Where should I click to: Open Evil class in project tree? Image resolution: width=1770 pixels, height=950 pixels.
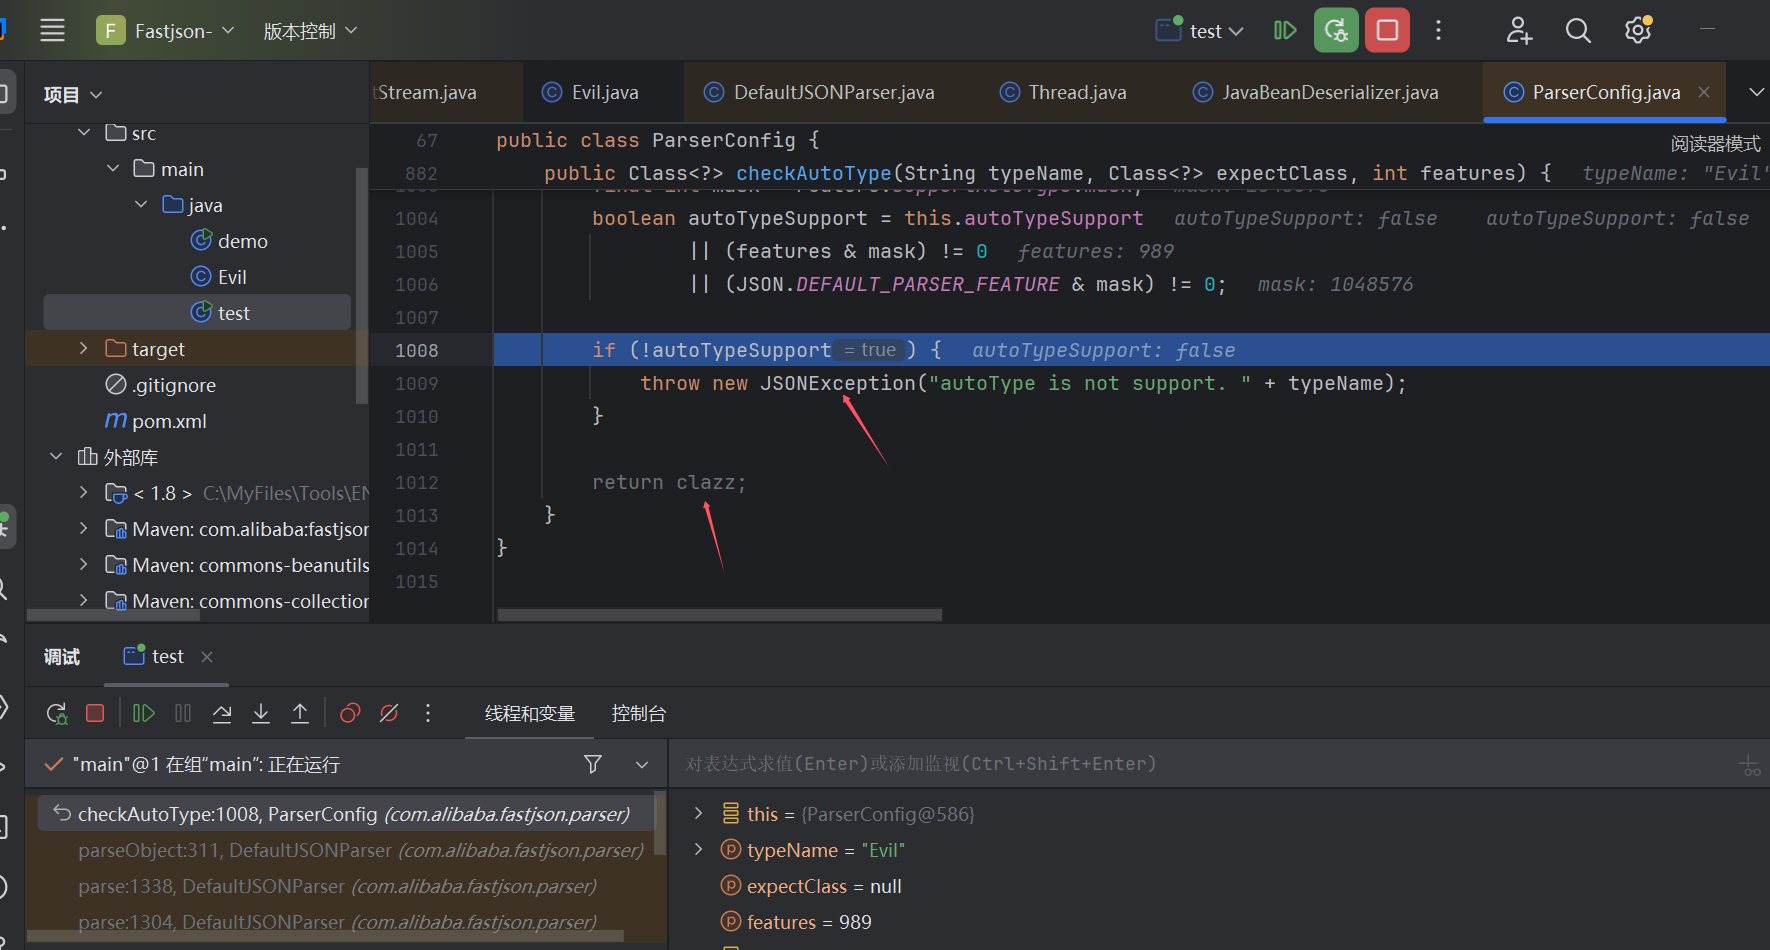coord(232,277)
